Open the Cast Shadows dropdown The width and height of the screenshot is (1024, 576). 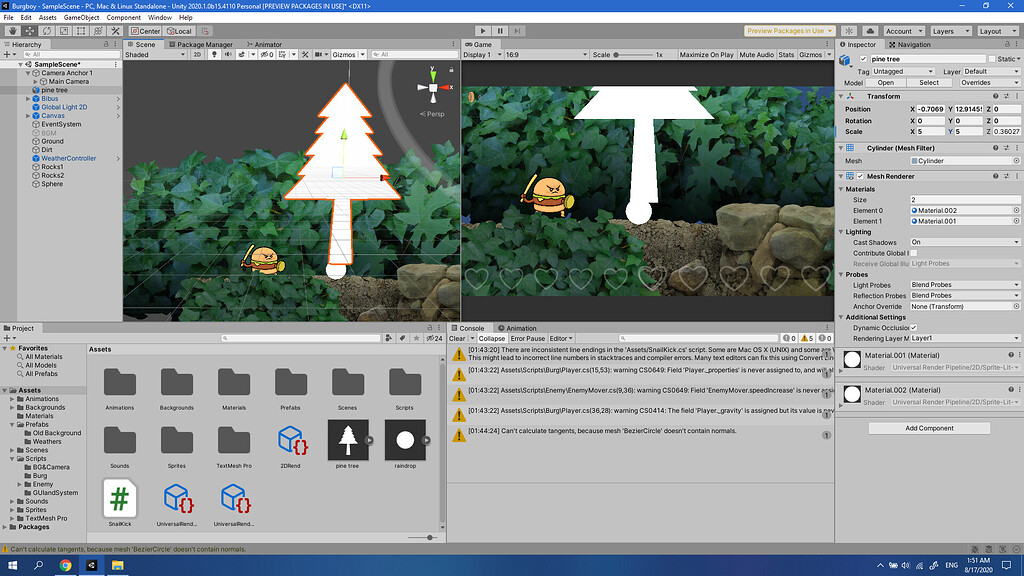(x=963, y=241)
